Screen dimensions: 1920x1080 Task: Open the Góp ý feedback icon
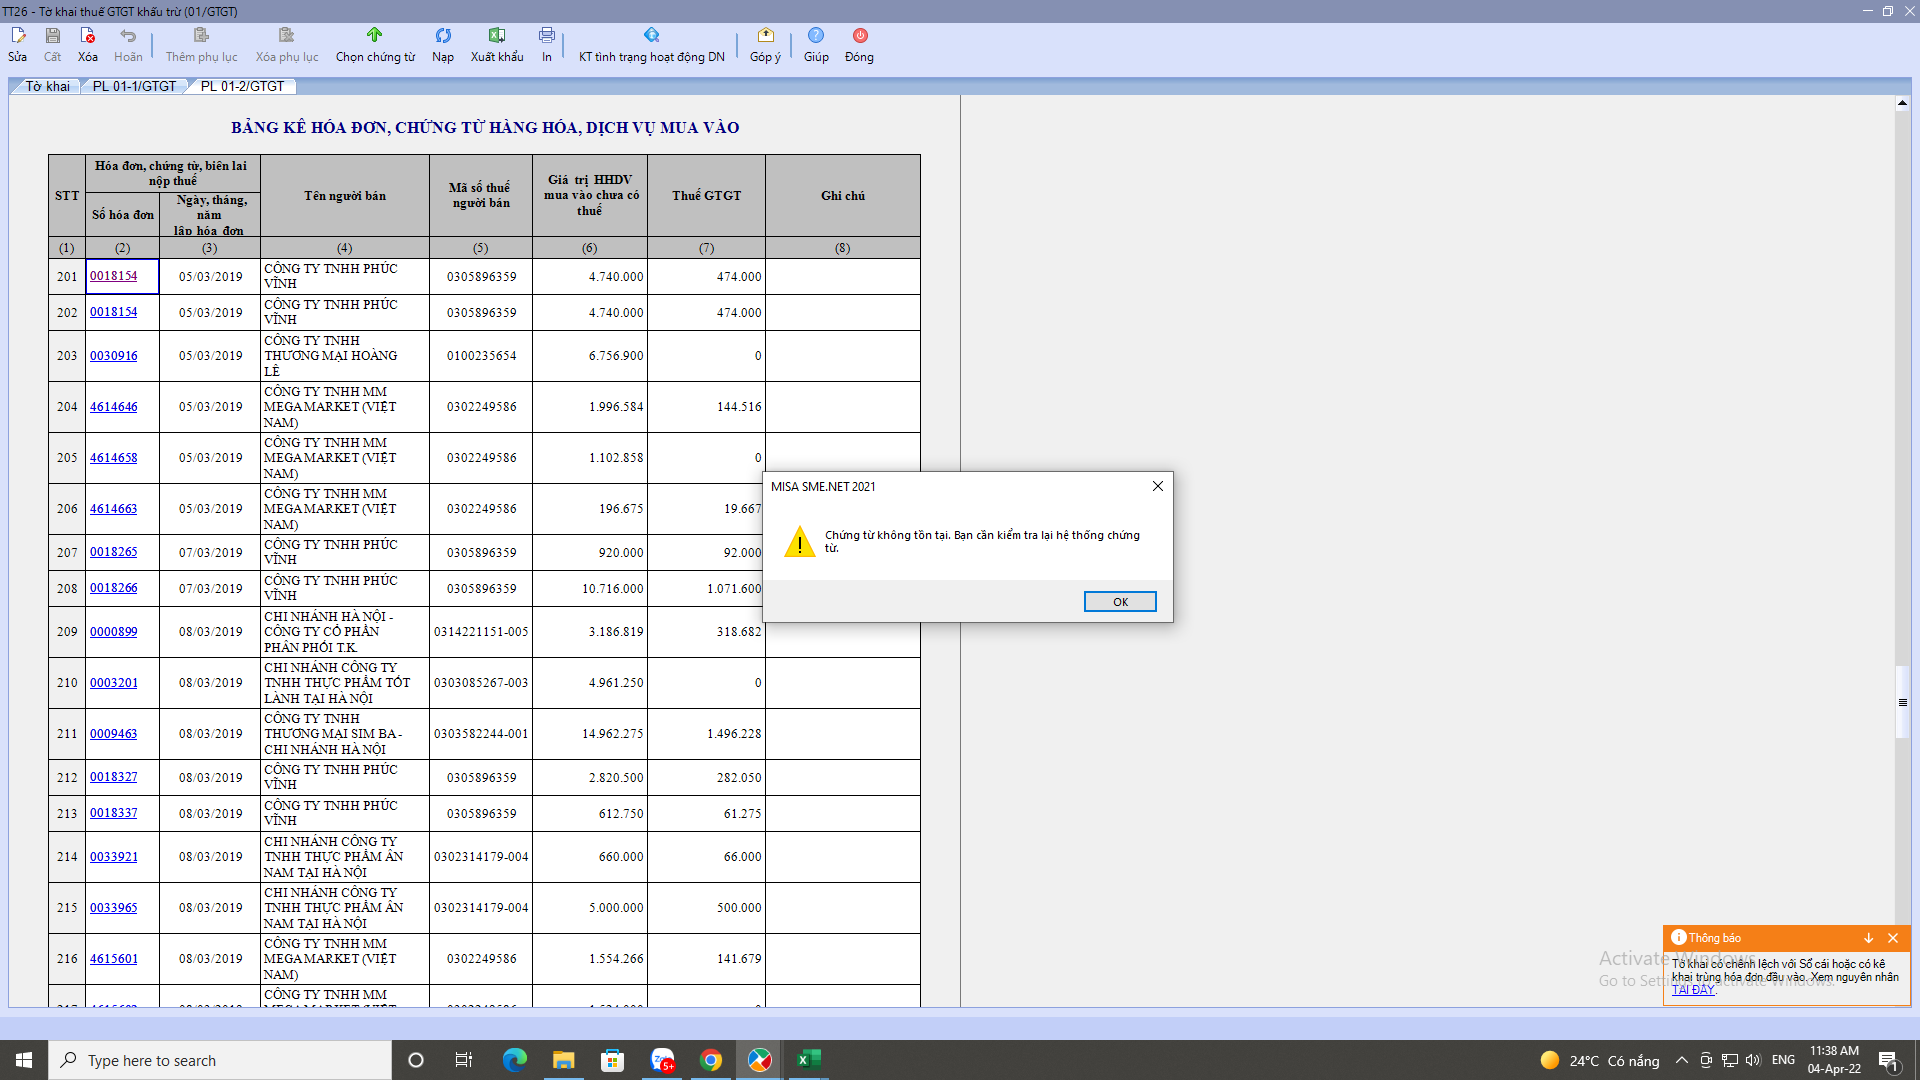(765, 45)
